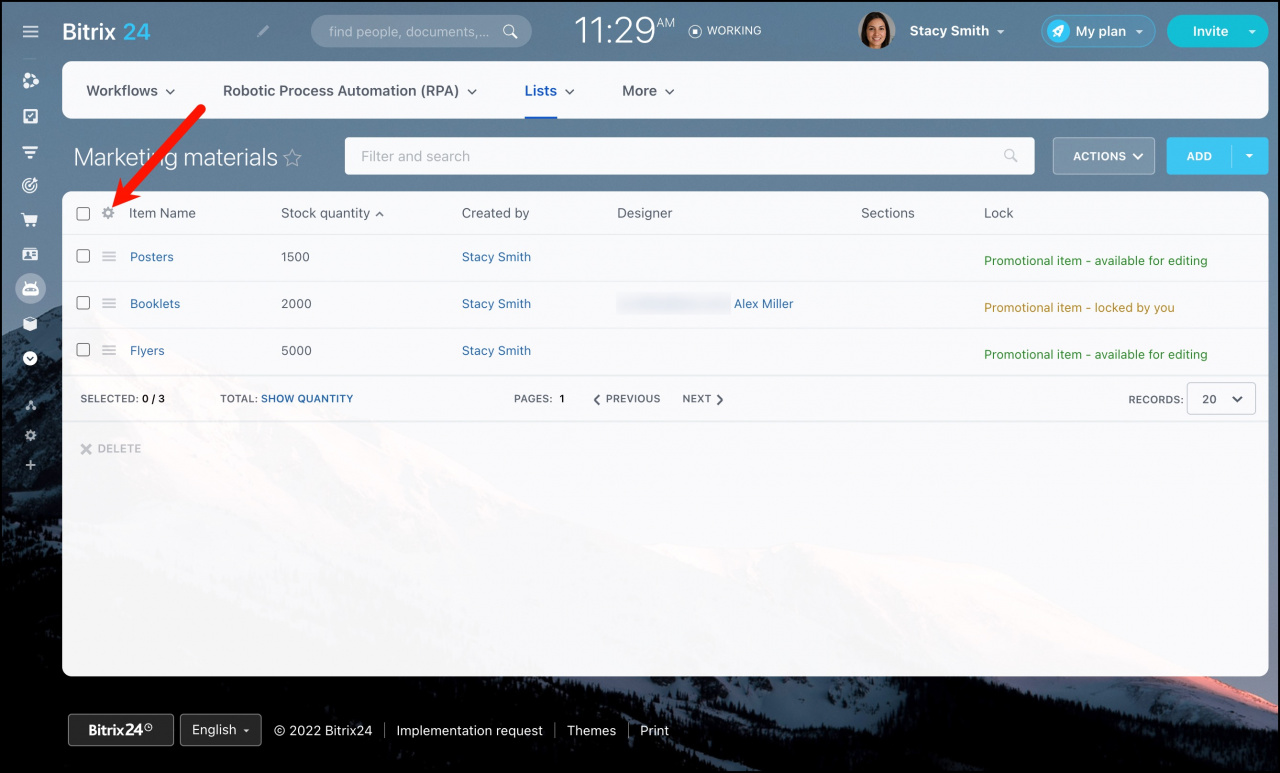Open Booklets row action menu icon
Viewport: 1280px width, 773px height.
[109, 304]
